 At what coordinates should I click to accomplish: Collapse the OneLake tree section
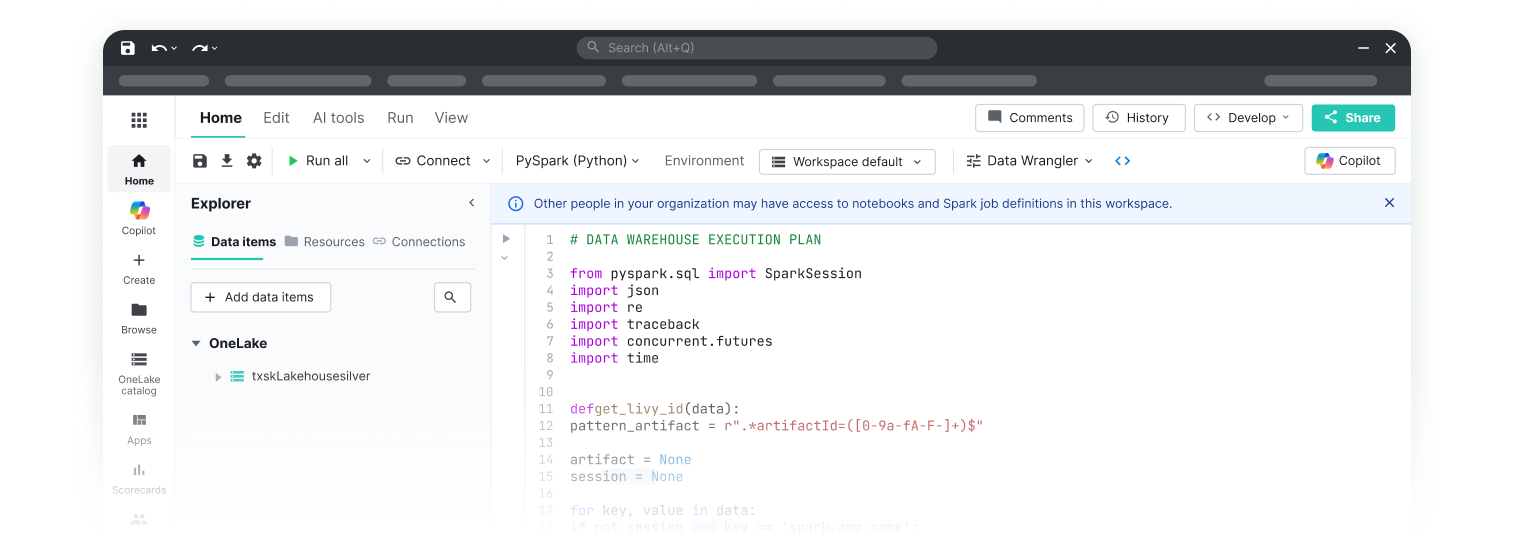[196, 343]
